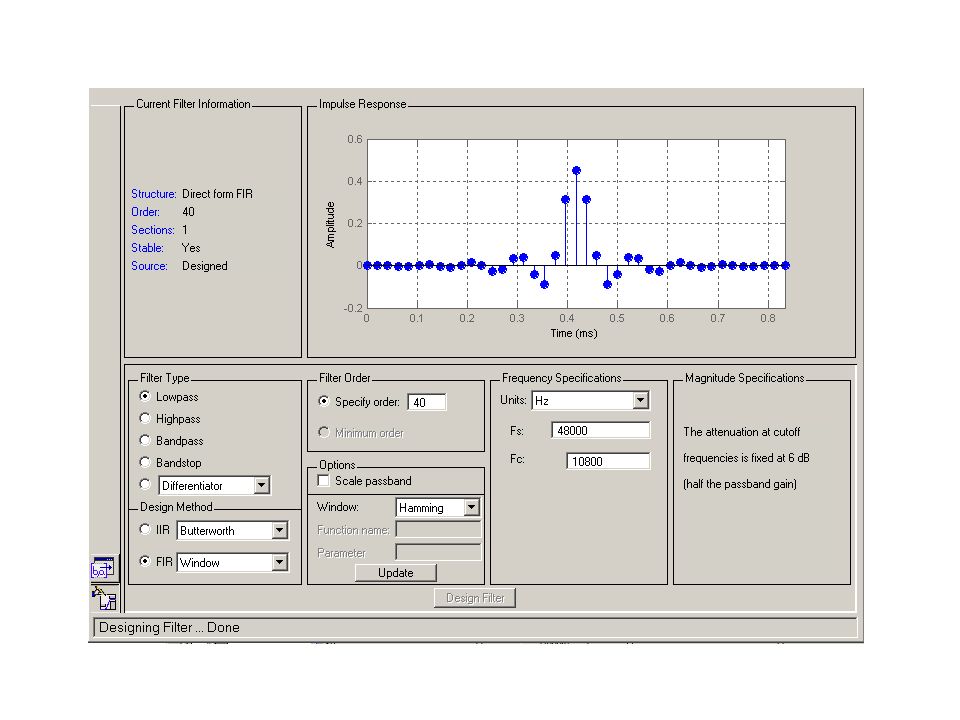
Task: Select the Minimum order option
Action: tap(324, 432)
